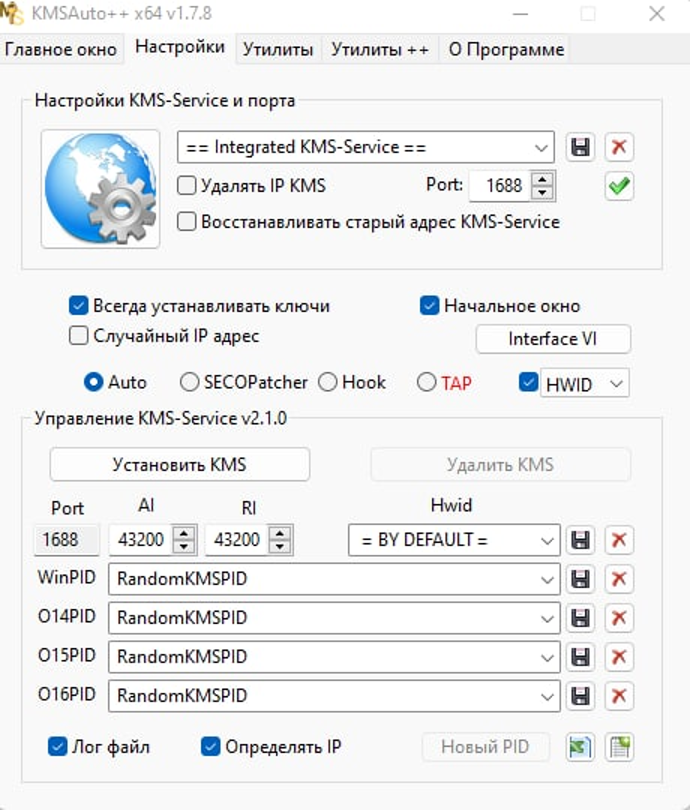Open the О Программе tab
The width and height of the screenshot is (690, 810).
point(506,50)
